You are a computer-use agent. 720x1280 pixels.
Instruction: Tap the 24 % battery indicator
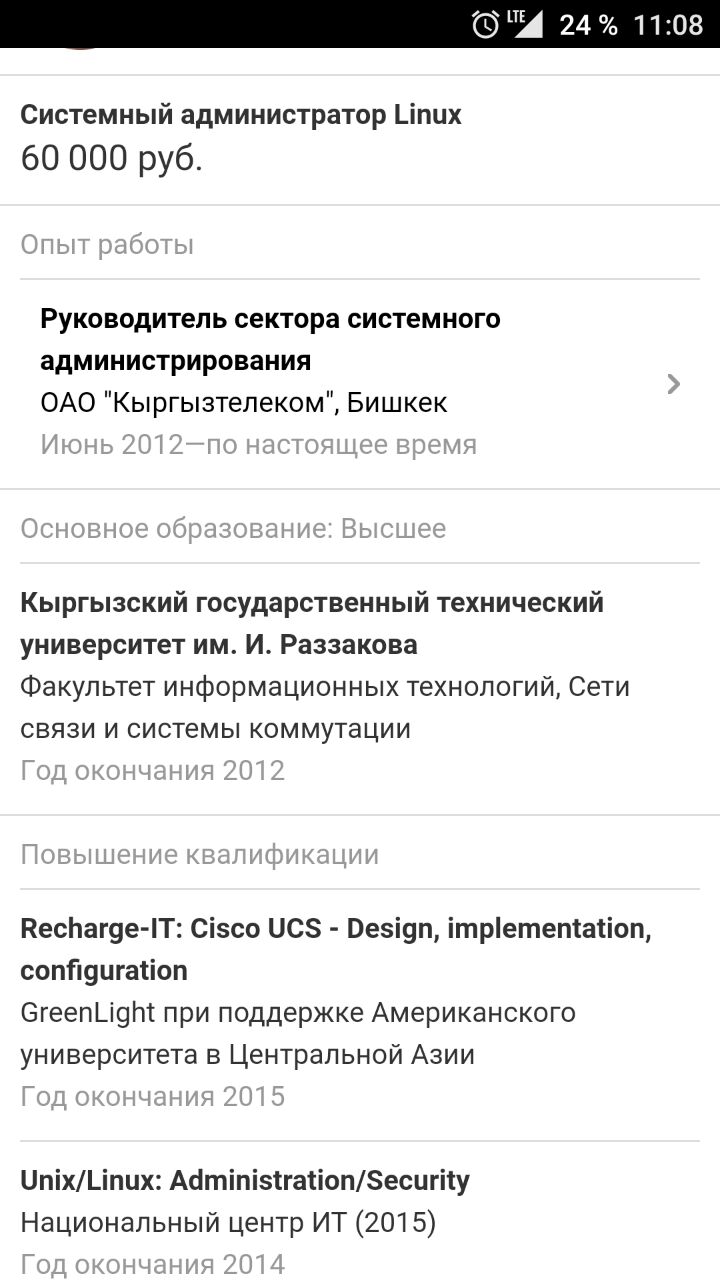[588, 25]
